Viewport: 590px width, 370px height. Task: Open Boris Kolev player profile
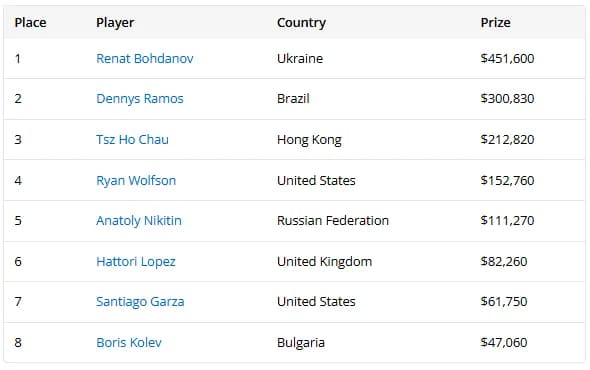(x=129, y=343)
